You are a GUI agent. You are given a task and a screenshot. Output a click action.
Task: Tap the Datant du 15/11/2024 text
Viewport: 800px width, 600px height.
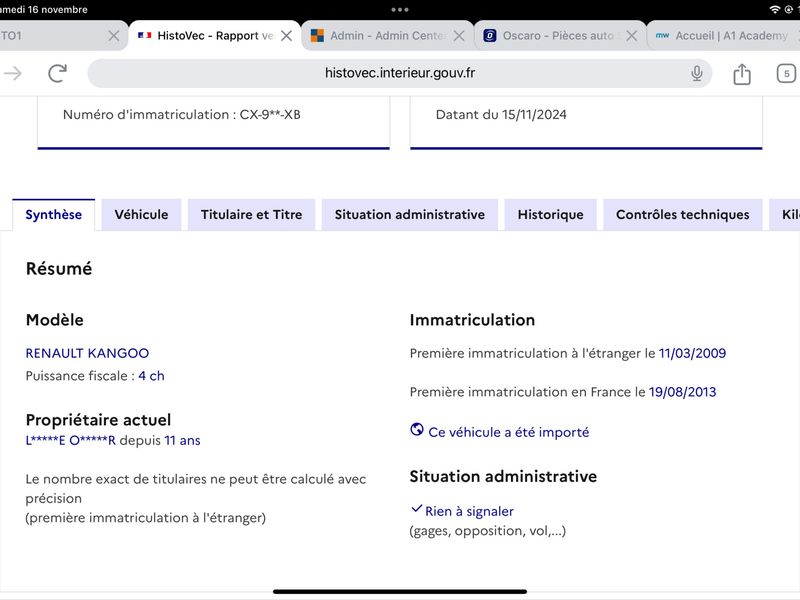click(501, 114)
